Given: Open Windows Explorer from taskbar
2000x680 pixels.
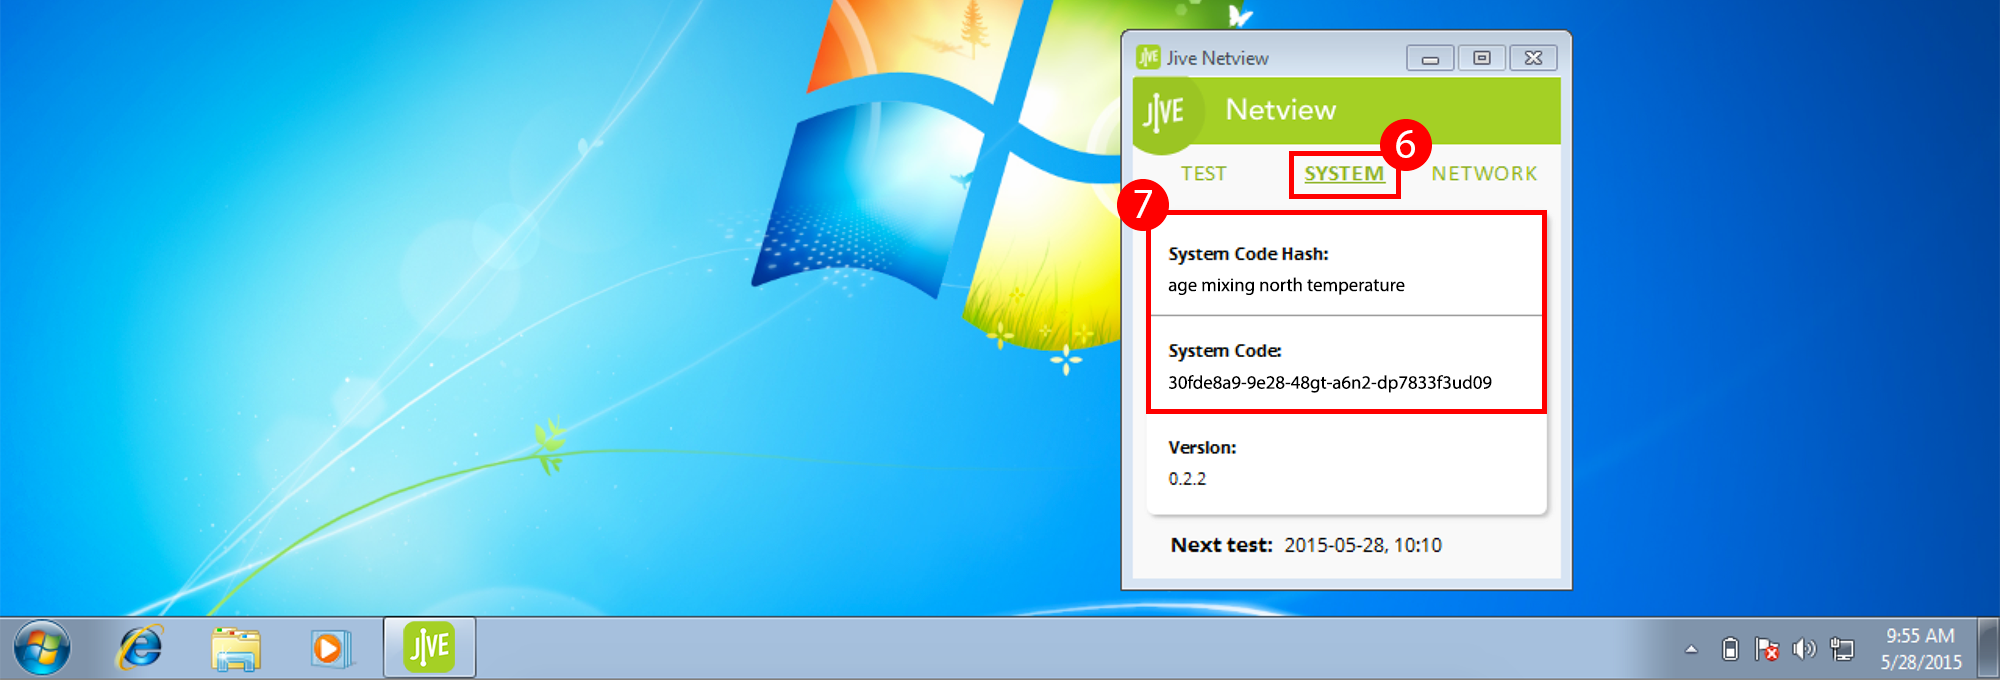Looking at the screenshot, I should 236,648.
